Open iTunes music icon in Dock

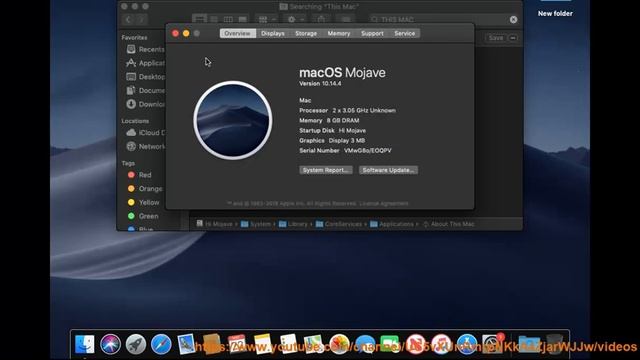(x=441, y=344)
